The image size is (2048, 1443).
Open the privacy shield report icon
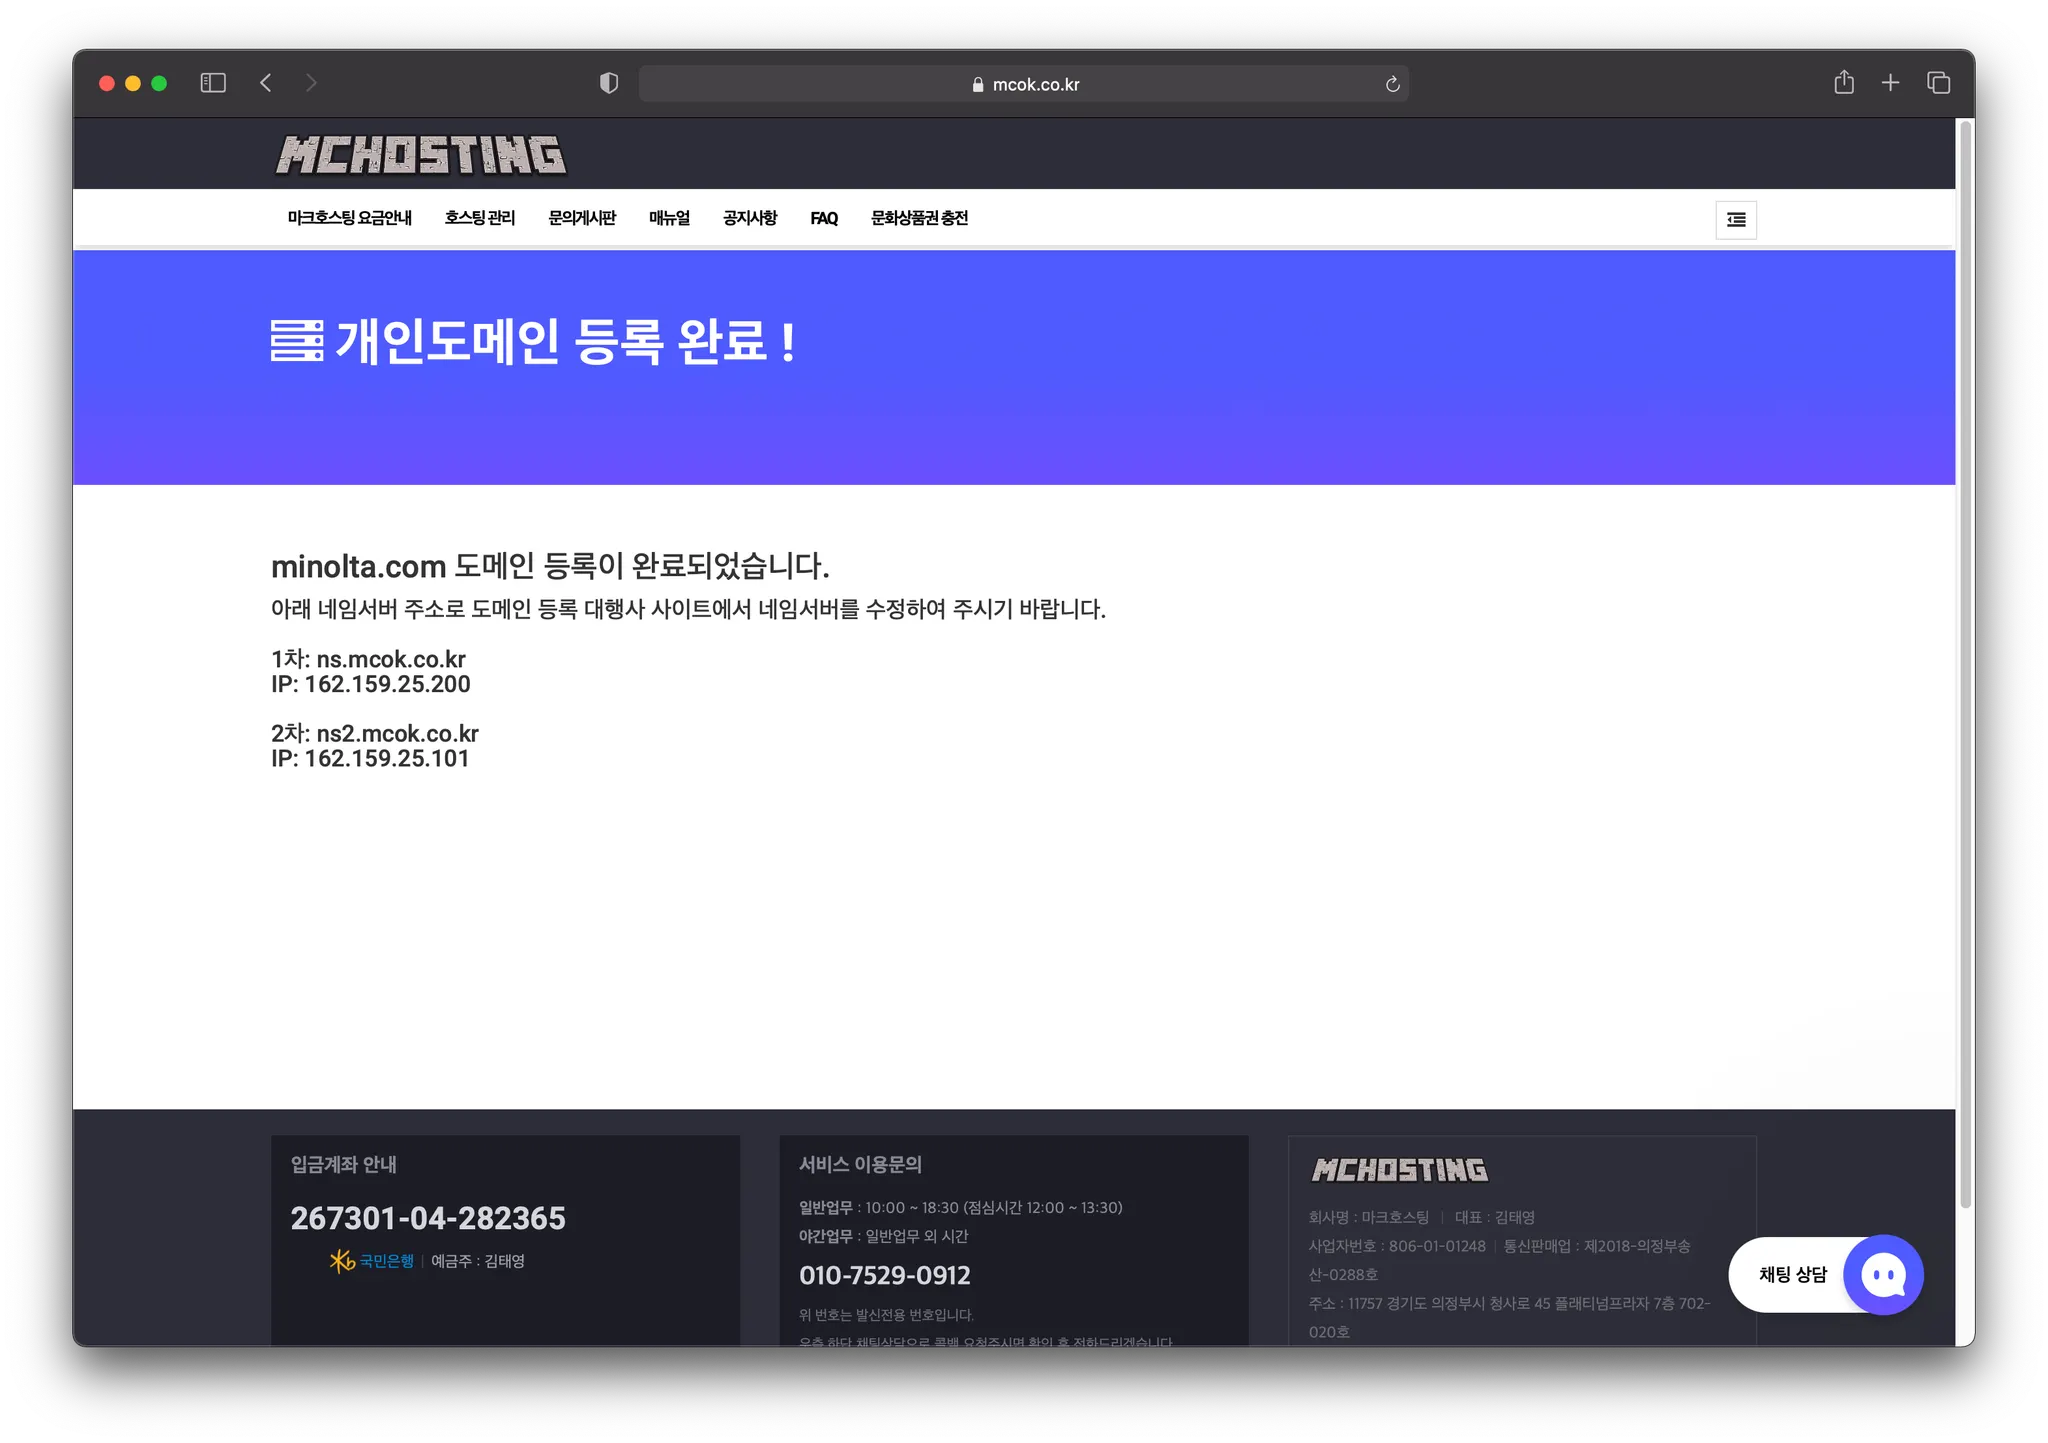point(608,83)
